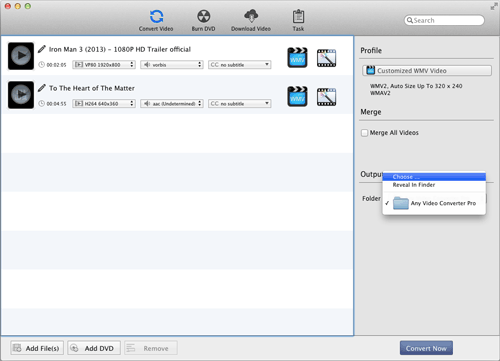Open subtitle dropdown for To The Heart of The Matter
The height and width of the screenshot is (361, 500).
point(240,104)
